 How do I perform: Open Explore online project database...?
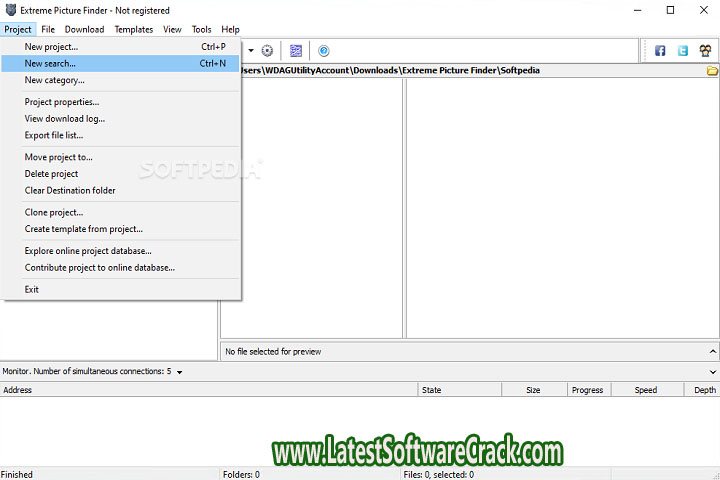[121, 251]
